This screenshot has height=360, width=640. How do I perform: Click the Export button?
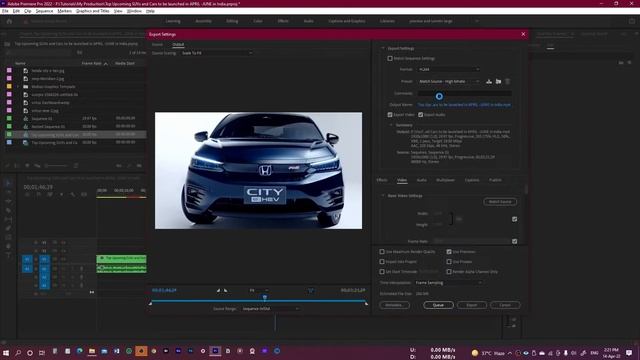[x=472, y=305]
